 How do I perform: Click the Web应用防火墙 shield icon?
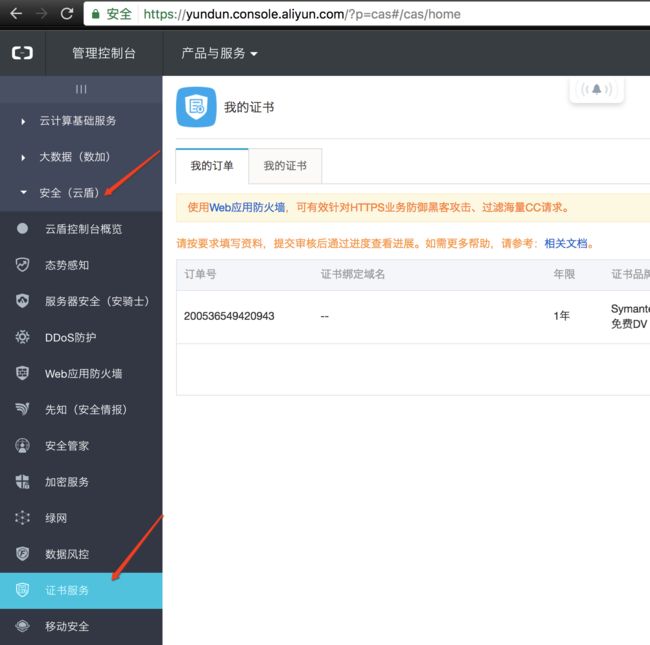pos(22,373)
